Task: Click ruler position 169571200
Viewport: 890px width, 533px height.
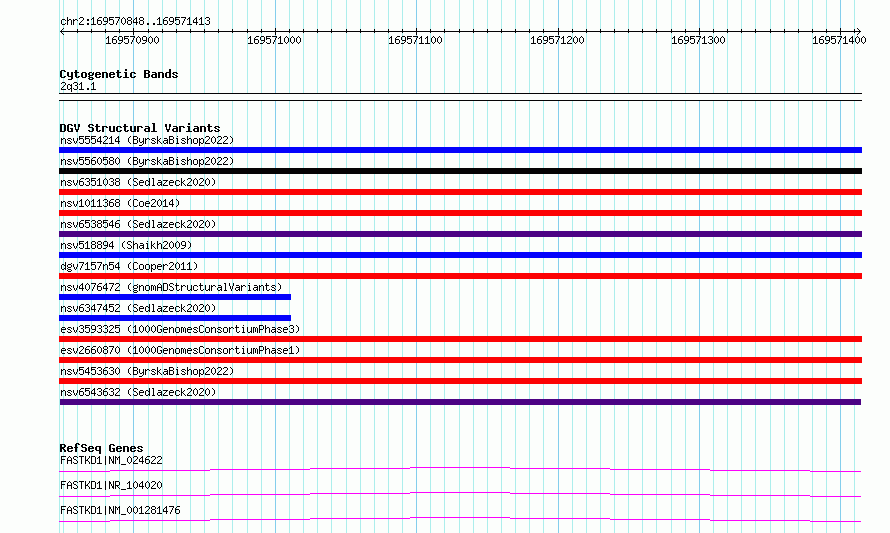Action: point(557,40)
